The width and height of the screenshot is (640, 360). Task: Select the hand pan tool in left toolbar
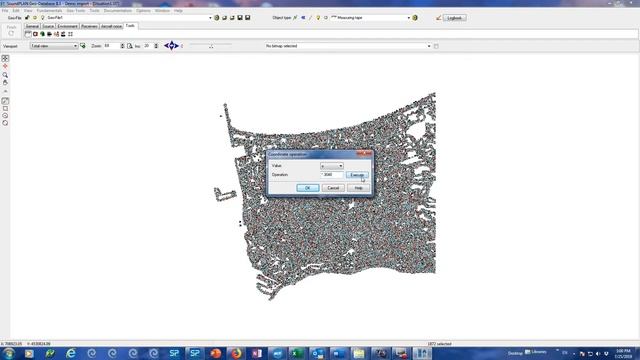pos(5,83)
